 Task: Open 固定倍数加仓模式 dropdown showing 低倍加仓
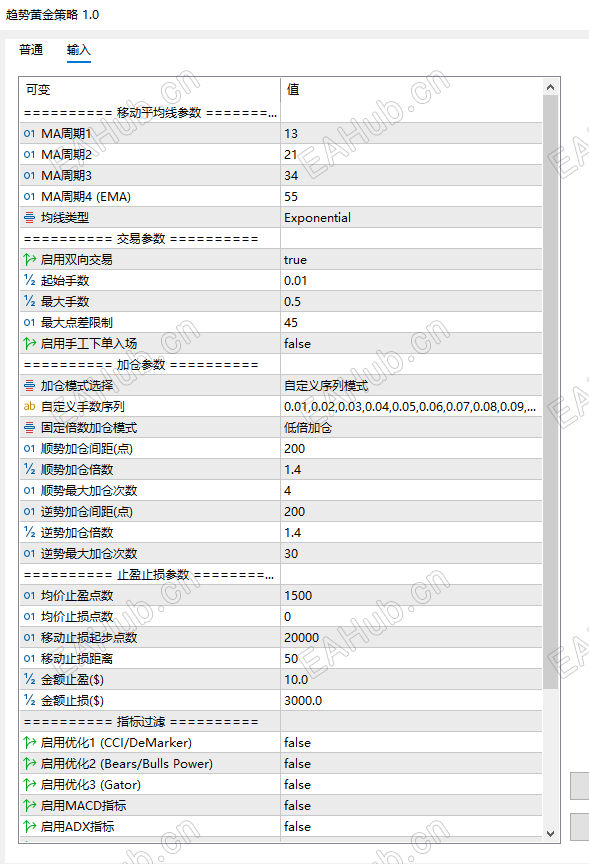[411, 428]
